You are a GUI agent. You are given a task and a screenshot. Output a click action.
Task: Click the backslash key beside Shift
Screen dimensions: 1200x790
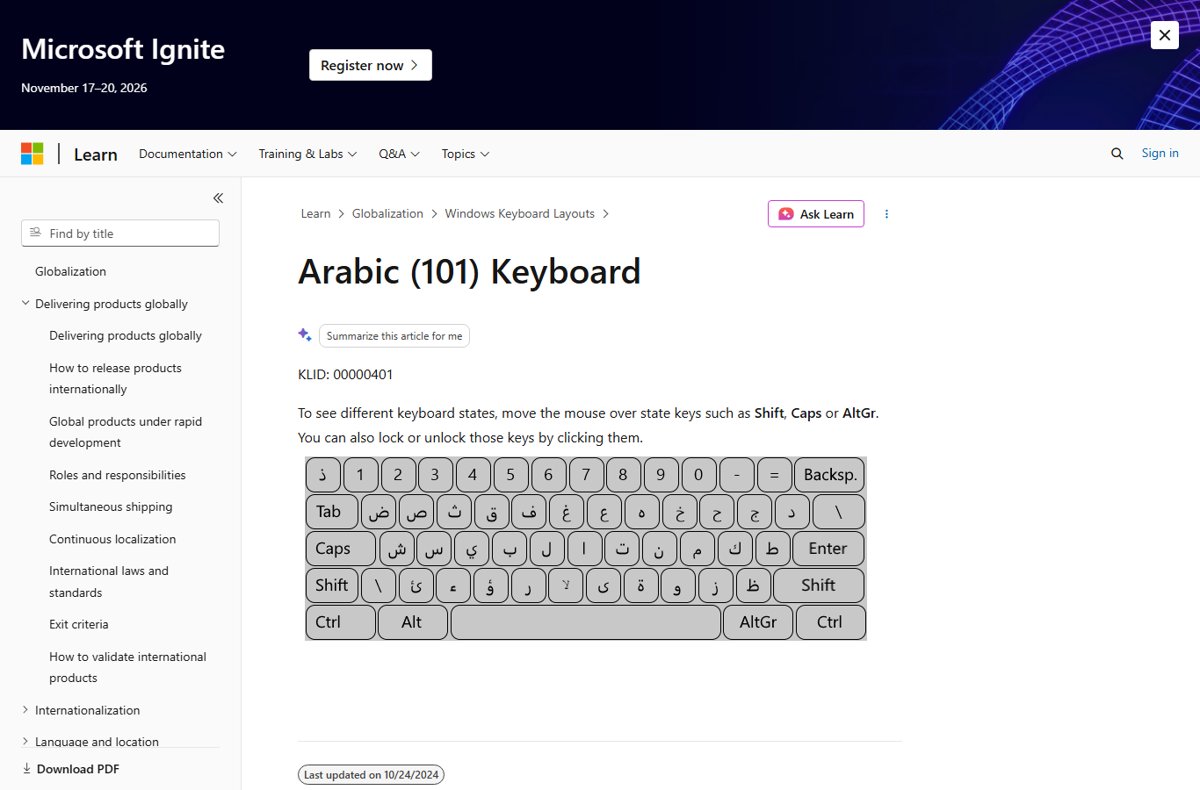pyautogui.click(x=378, y=585)
